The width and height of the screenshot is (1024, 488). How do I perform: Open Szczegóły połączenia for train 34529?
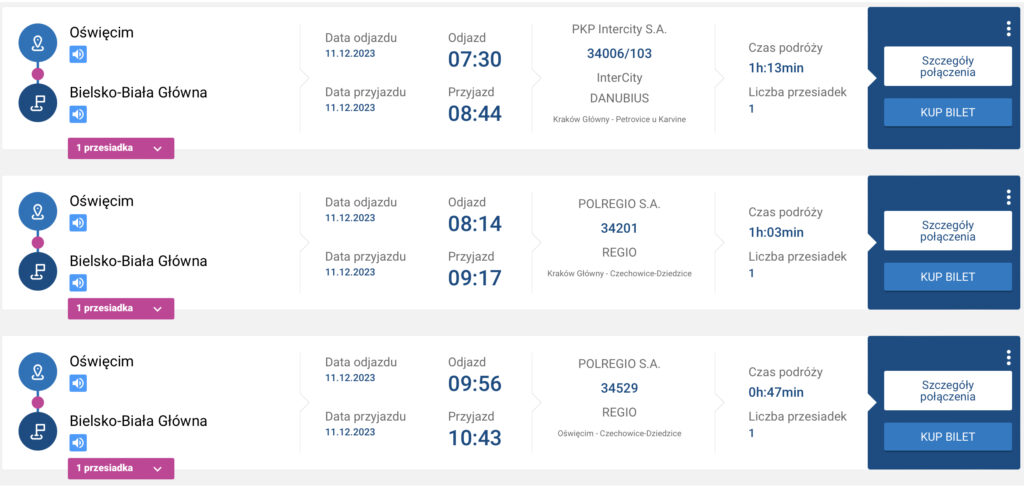coord(948,391)
